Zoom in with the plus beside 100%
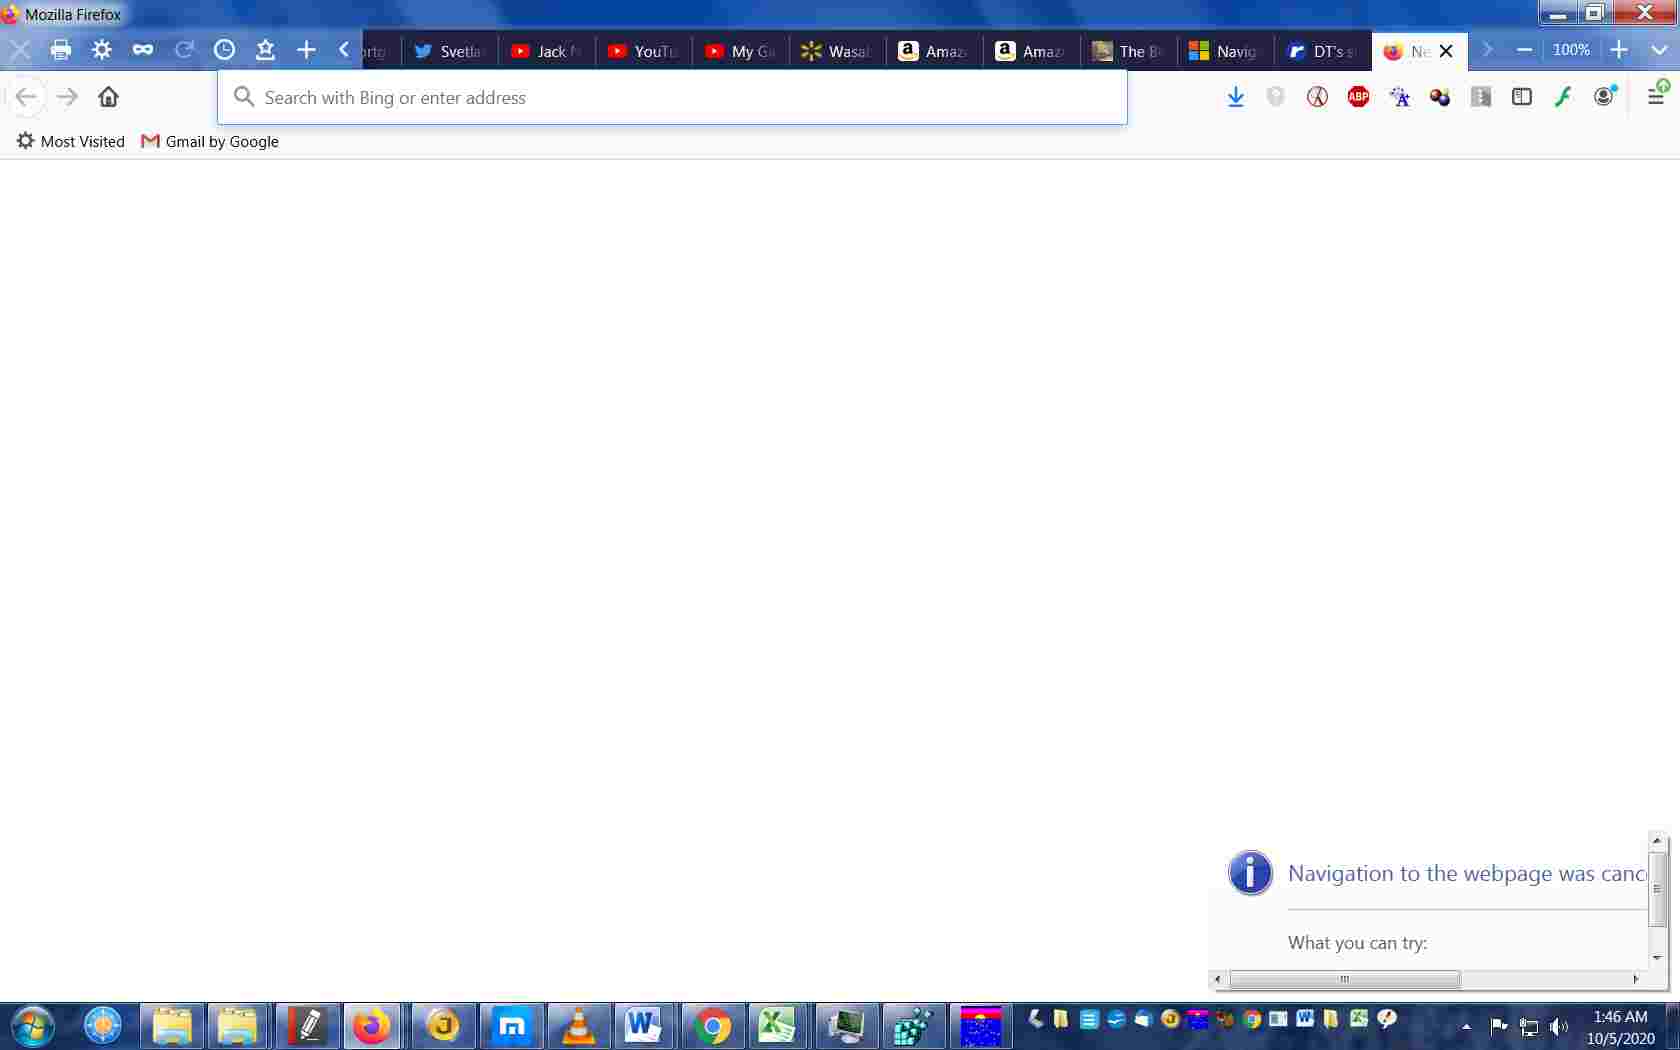The height and width of the screenshot is (1050, 1680). click(x=1619, y=50)
